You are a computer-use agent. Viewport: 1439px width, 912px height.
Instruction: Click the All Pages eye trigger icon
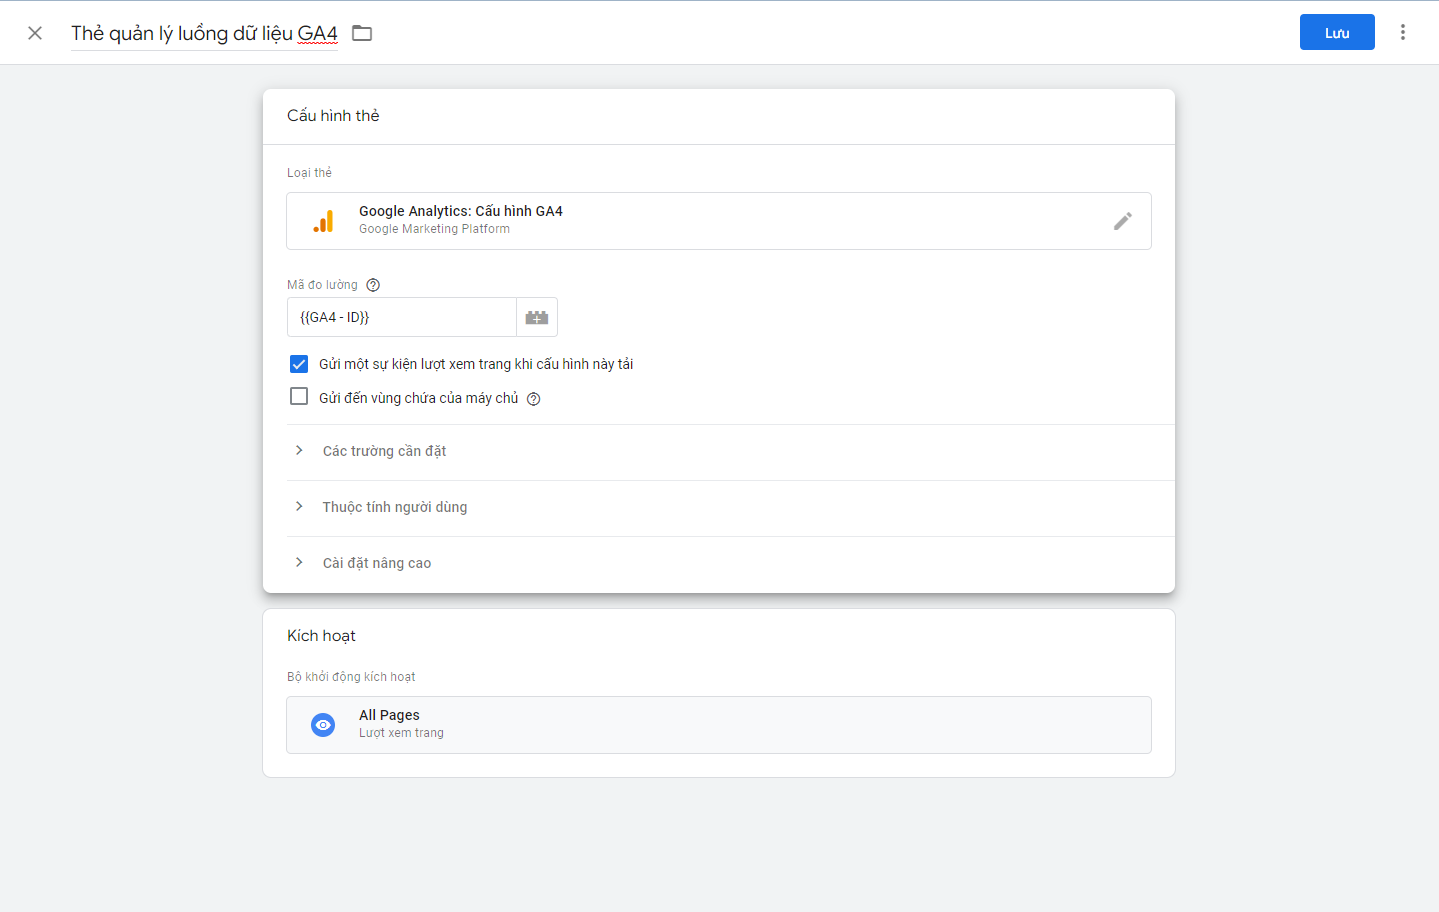point(323,725)
